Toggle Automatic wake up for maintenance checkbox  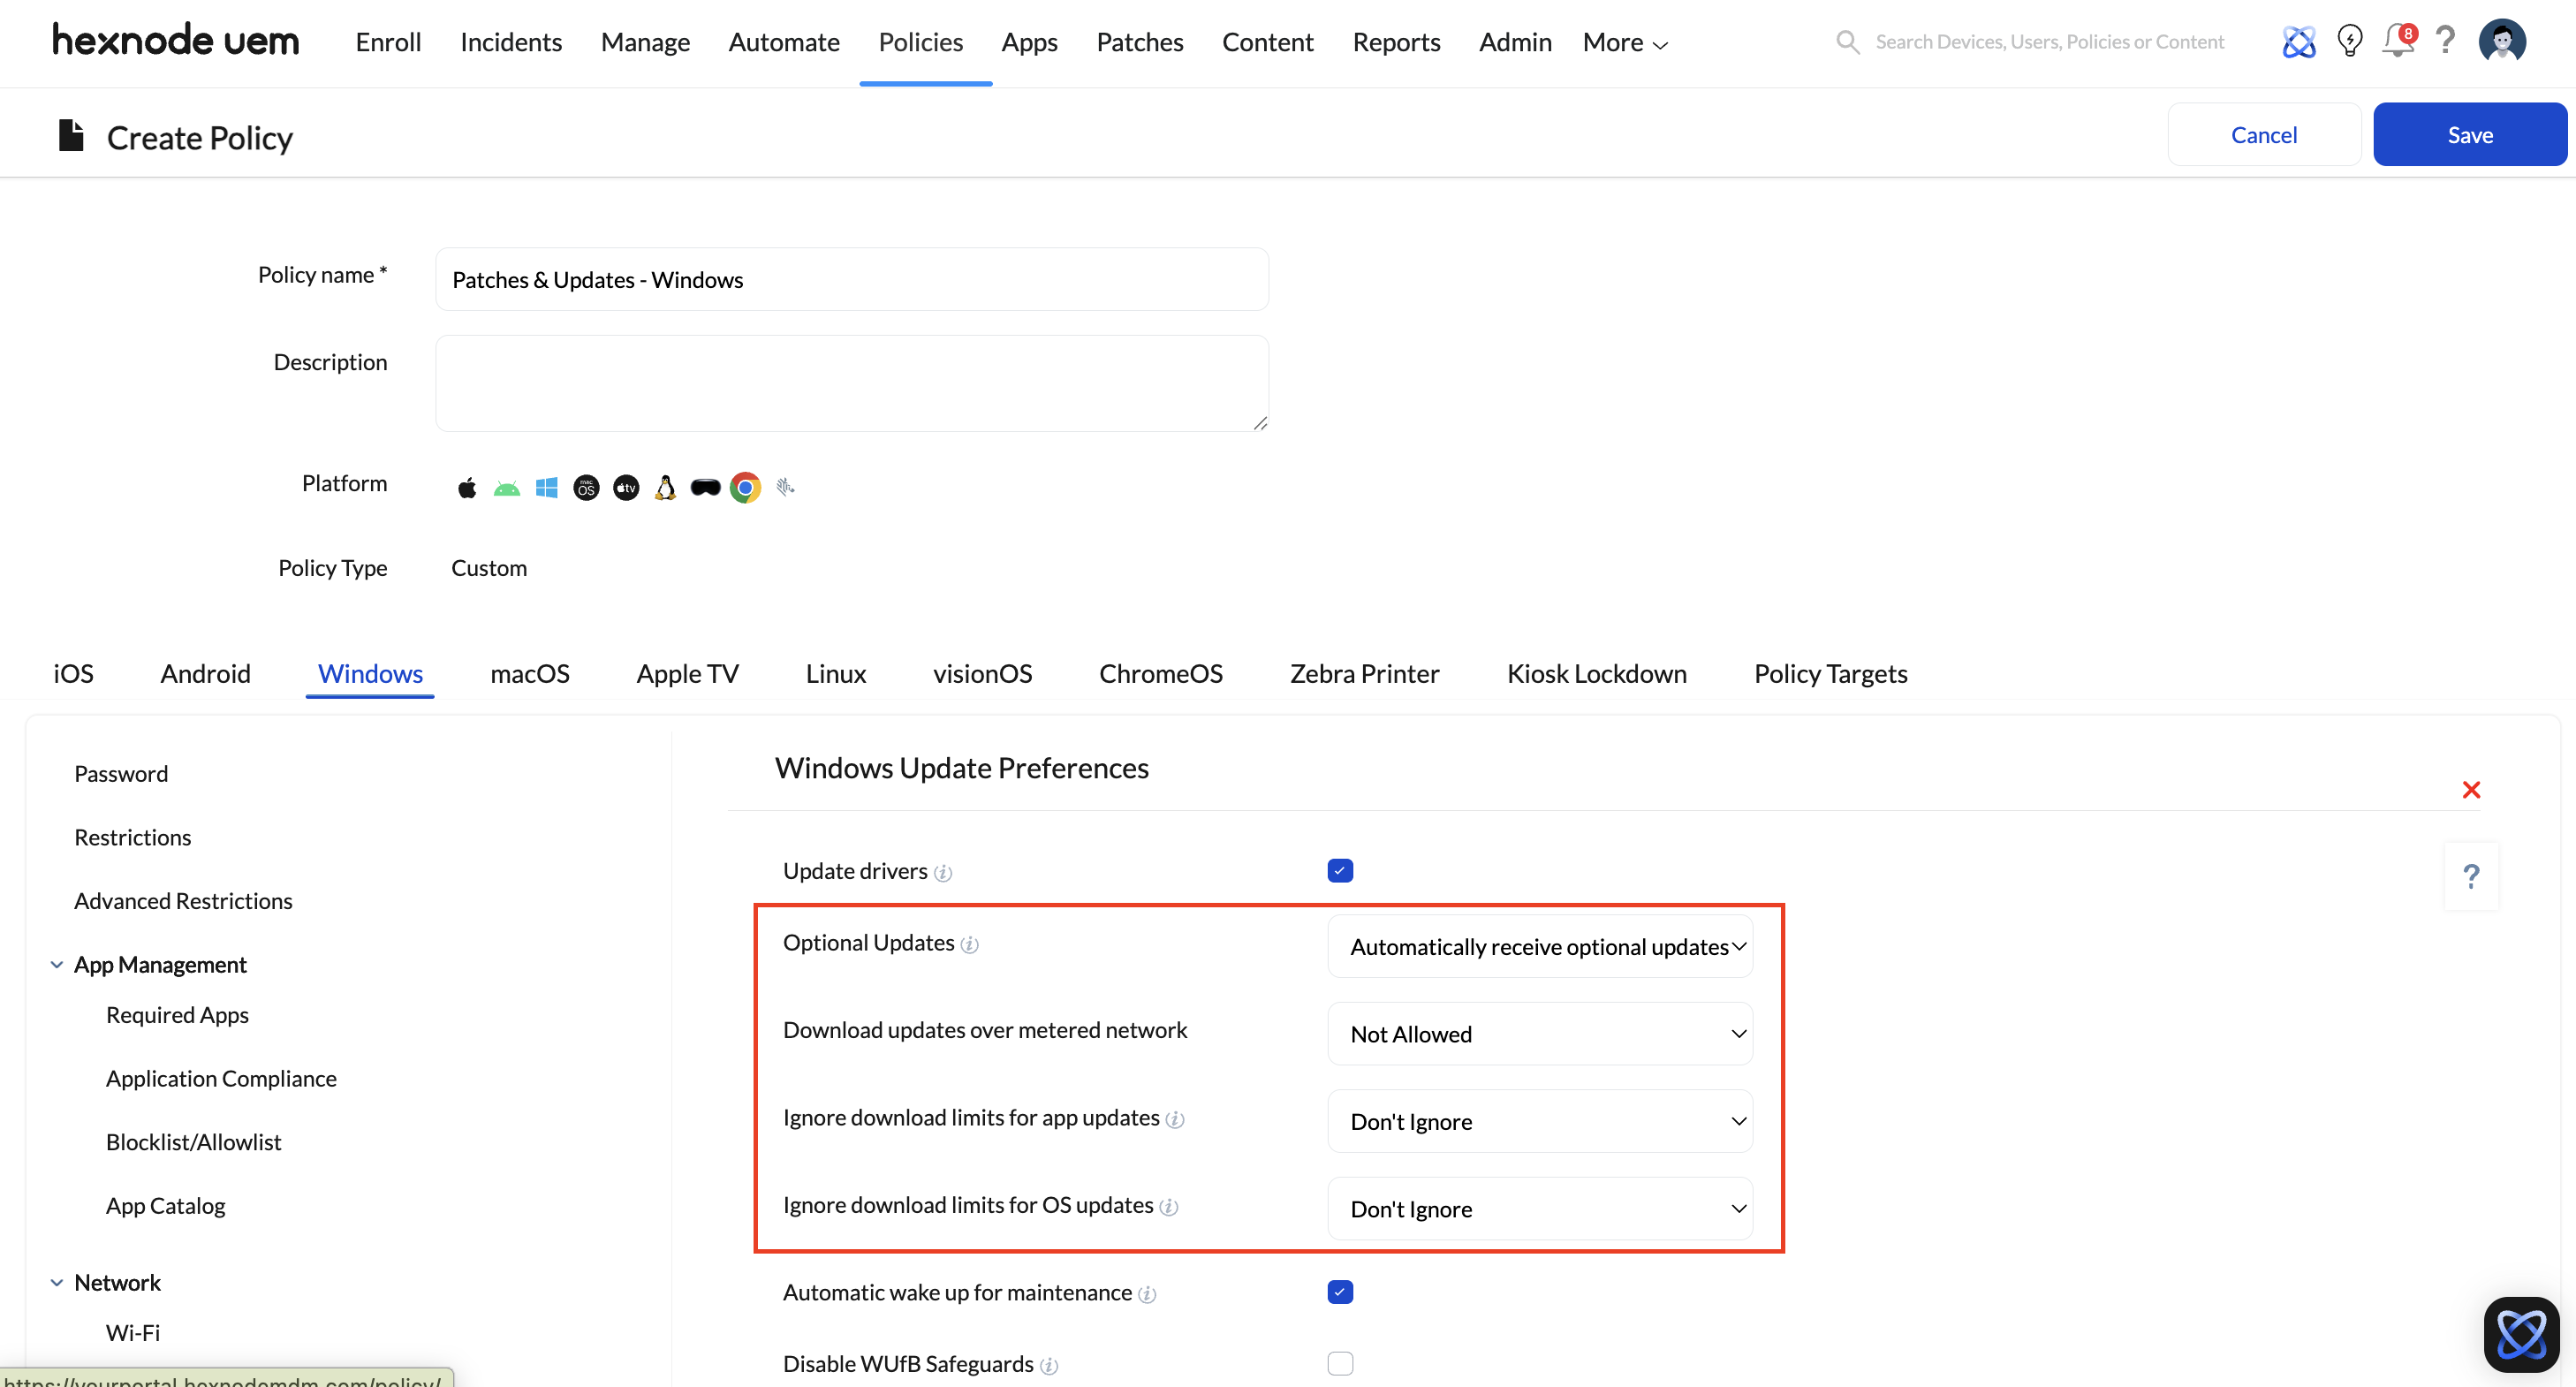click(1340, 1292)
